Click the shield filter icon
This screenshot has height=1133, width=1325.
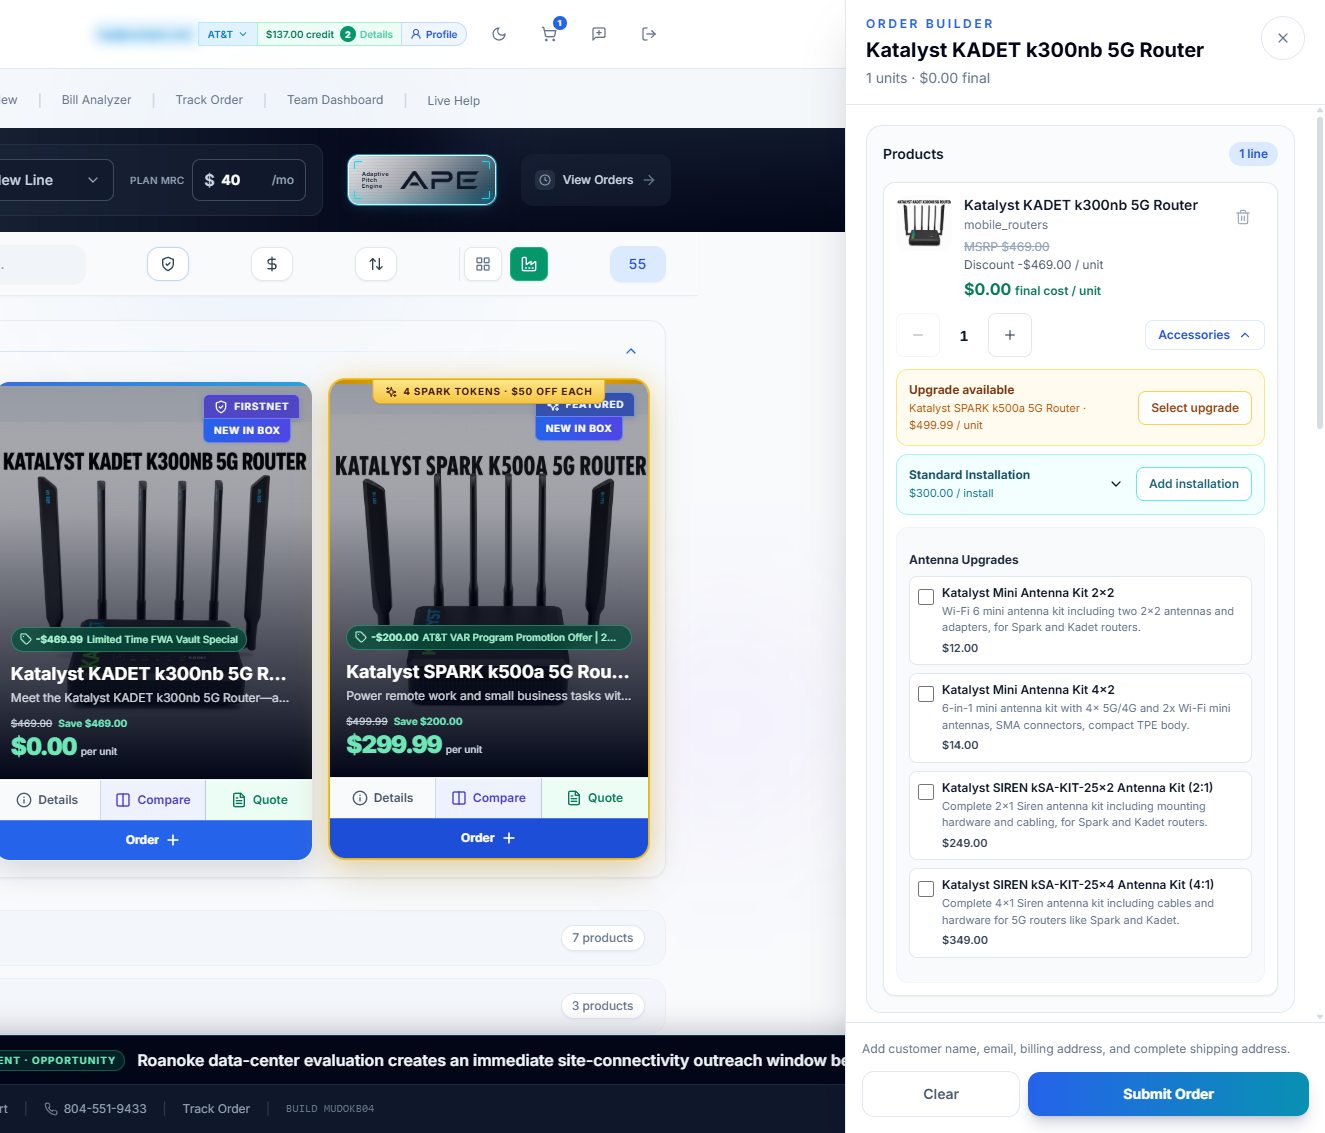168,264
